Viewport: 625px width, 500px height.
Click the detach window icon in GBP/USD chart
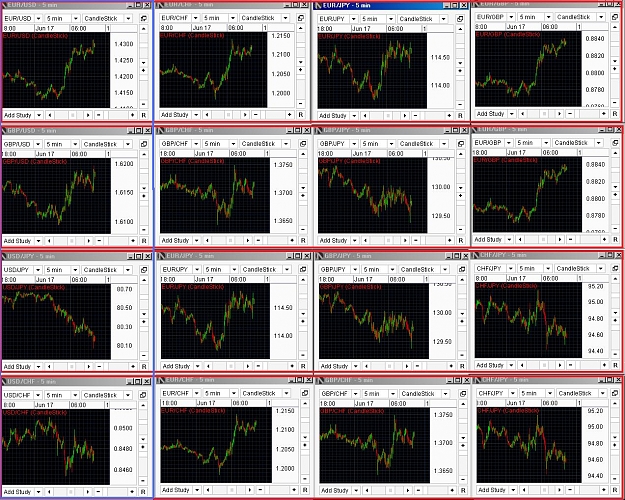[x=144, y=144]
